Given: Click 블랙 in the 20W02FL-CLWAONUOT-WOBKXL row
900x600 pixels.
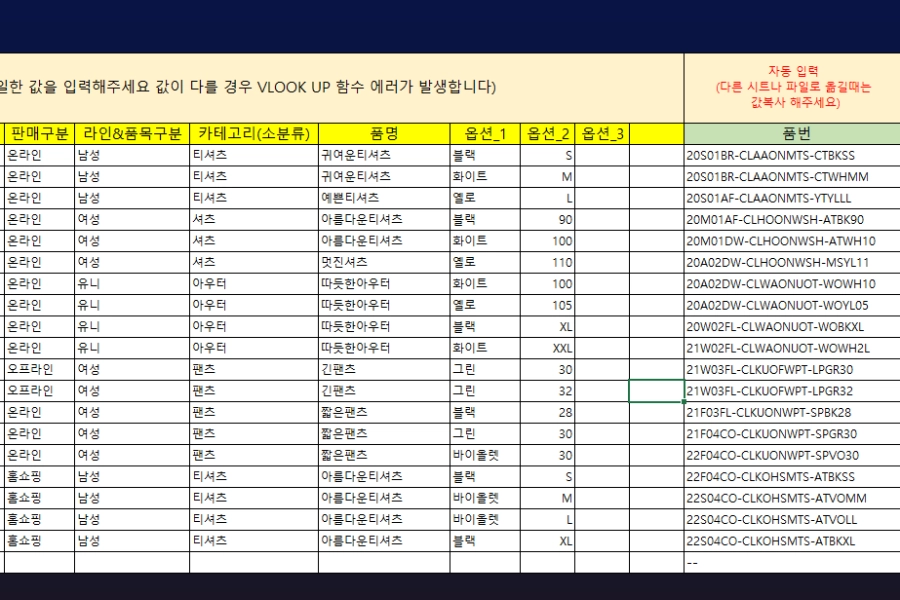Looking at the screenshot, I should tap(485, 327).
